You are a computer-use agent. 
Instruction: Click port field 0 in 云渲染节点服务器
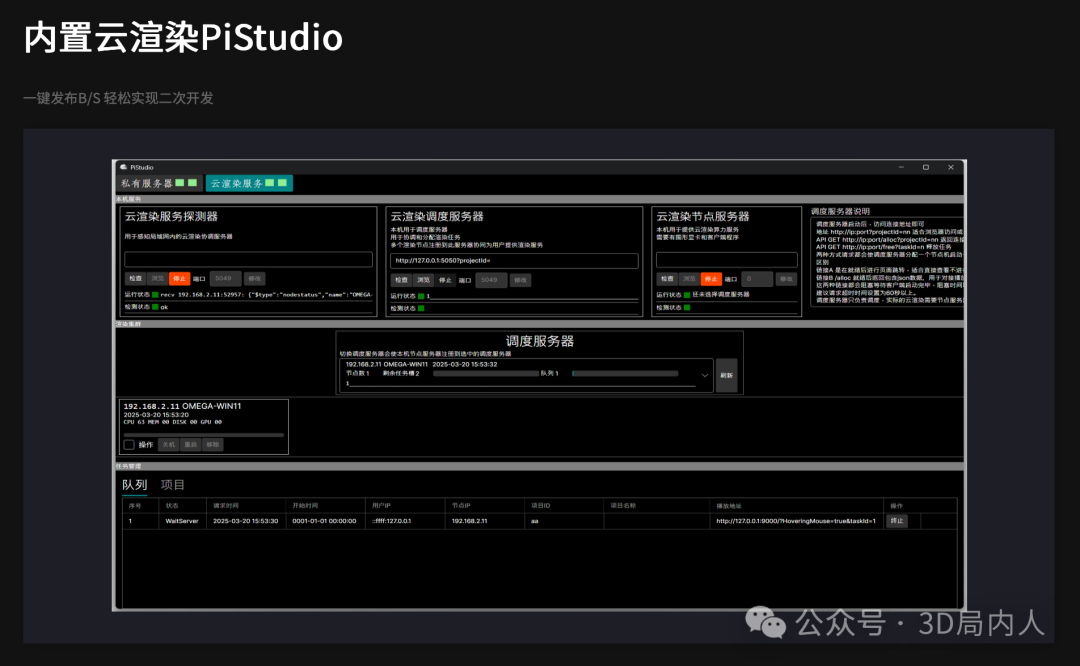click(757, 279)
